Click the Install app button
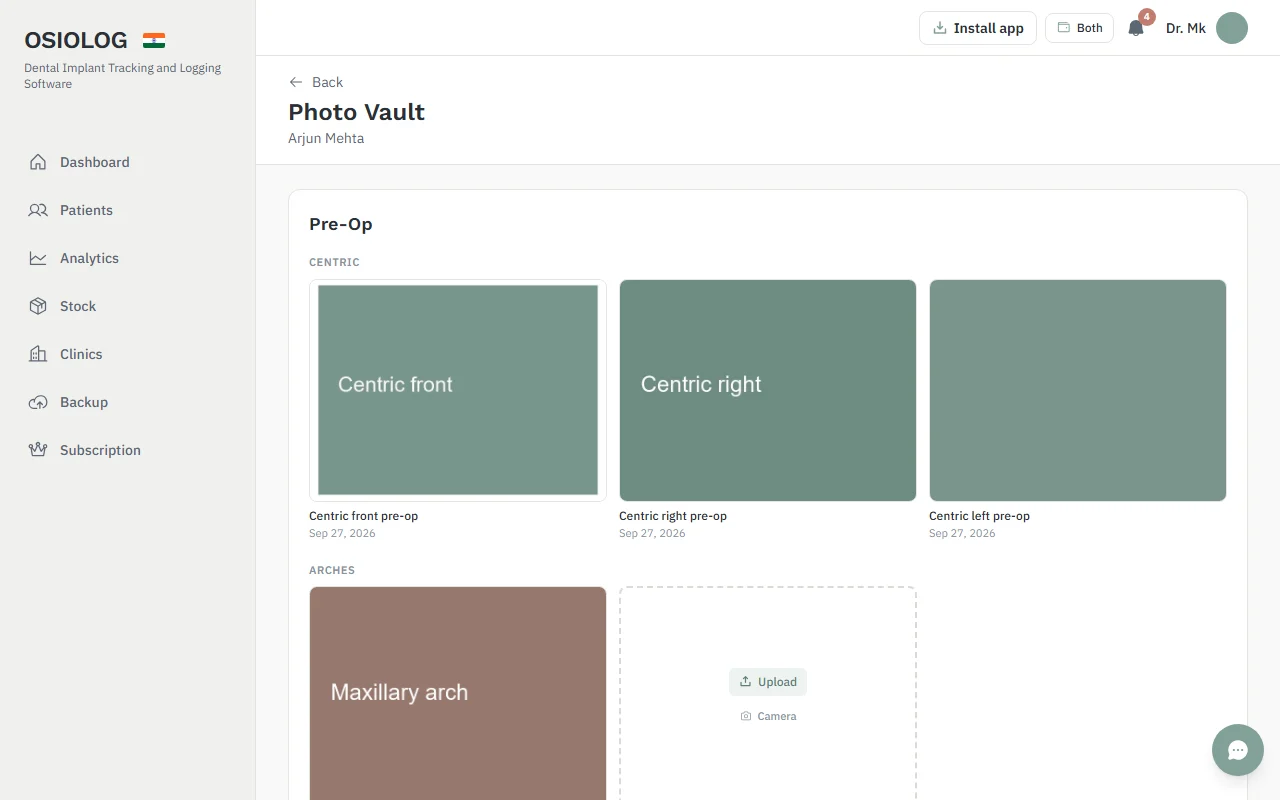Screen dimensions: 1280x800 coord(978,28)
